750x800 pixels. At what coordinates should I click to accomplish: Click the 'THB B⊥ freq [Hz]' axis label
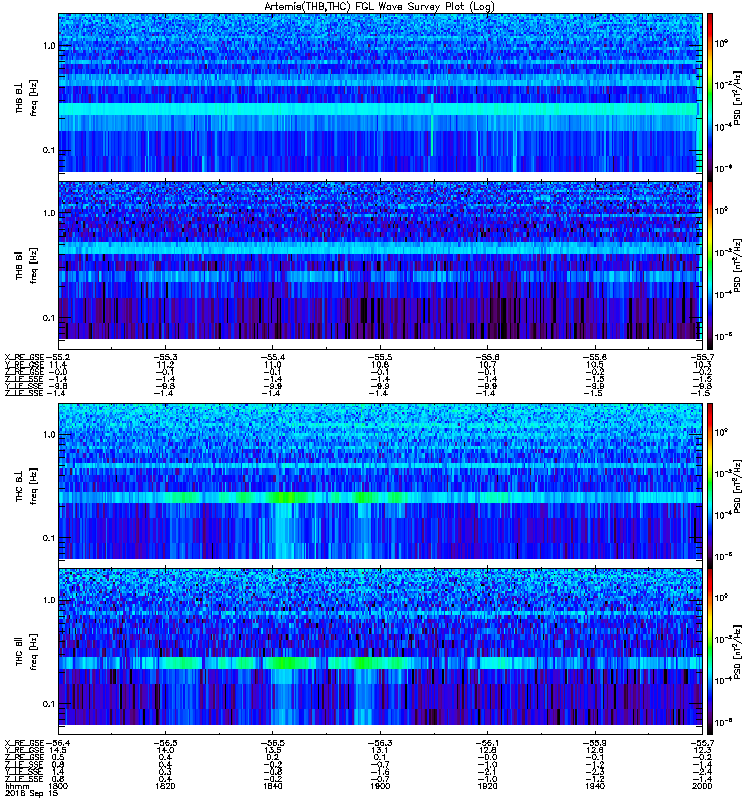(x=26, y=97)
